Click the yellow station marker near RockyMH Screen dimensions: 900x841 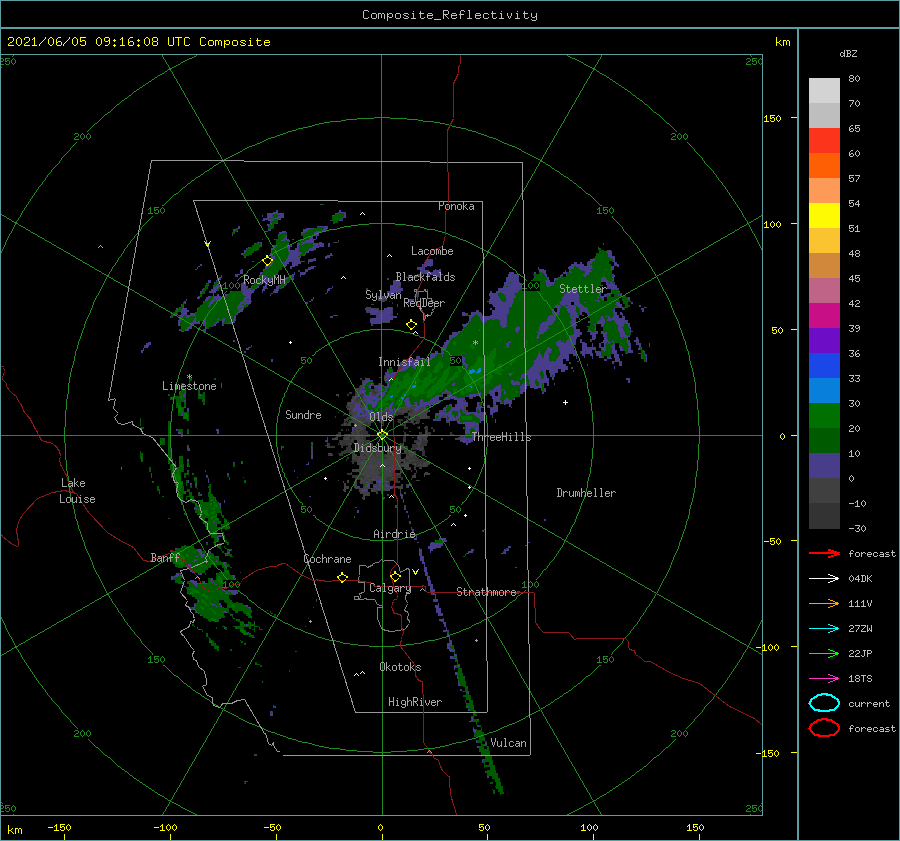267,261
